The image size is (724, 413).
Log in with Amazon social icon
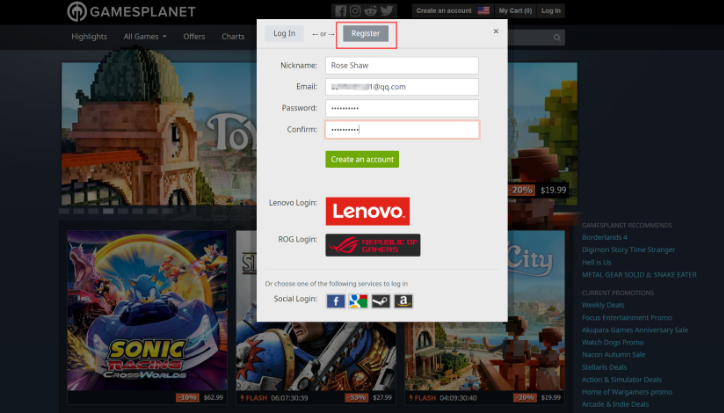(x=403, y=301)
